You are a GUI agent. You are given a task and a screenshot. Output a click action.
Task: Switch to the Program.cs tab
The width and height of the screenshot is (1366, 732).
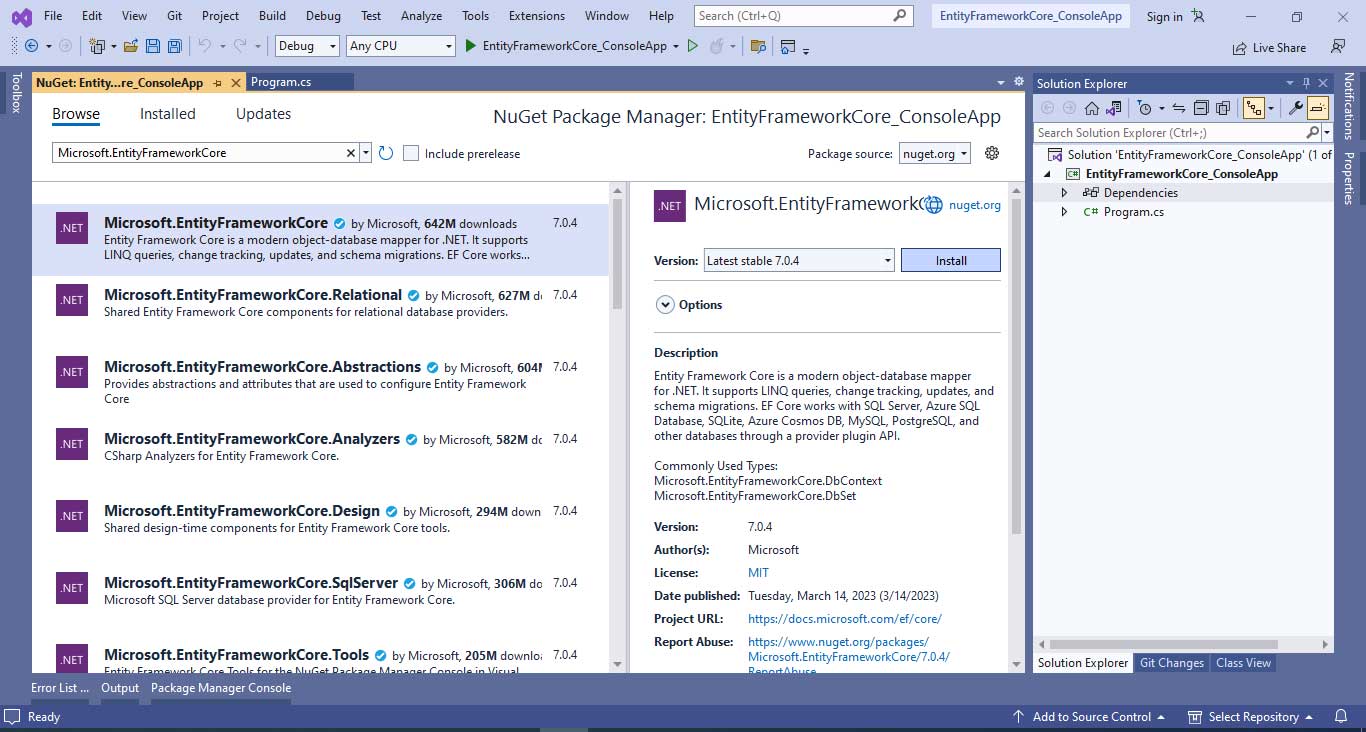pos(299,81)
